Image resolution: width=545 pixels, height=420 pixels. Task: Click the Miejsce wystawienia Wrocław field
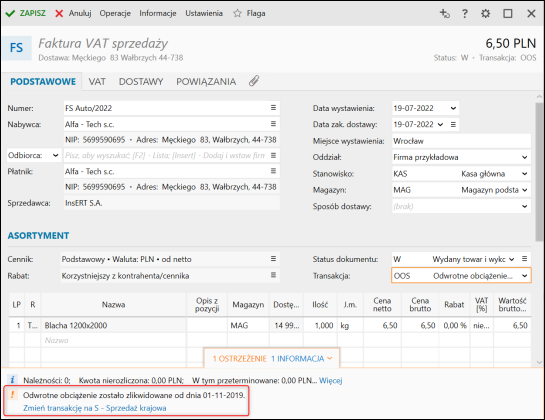461,141
